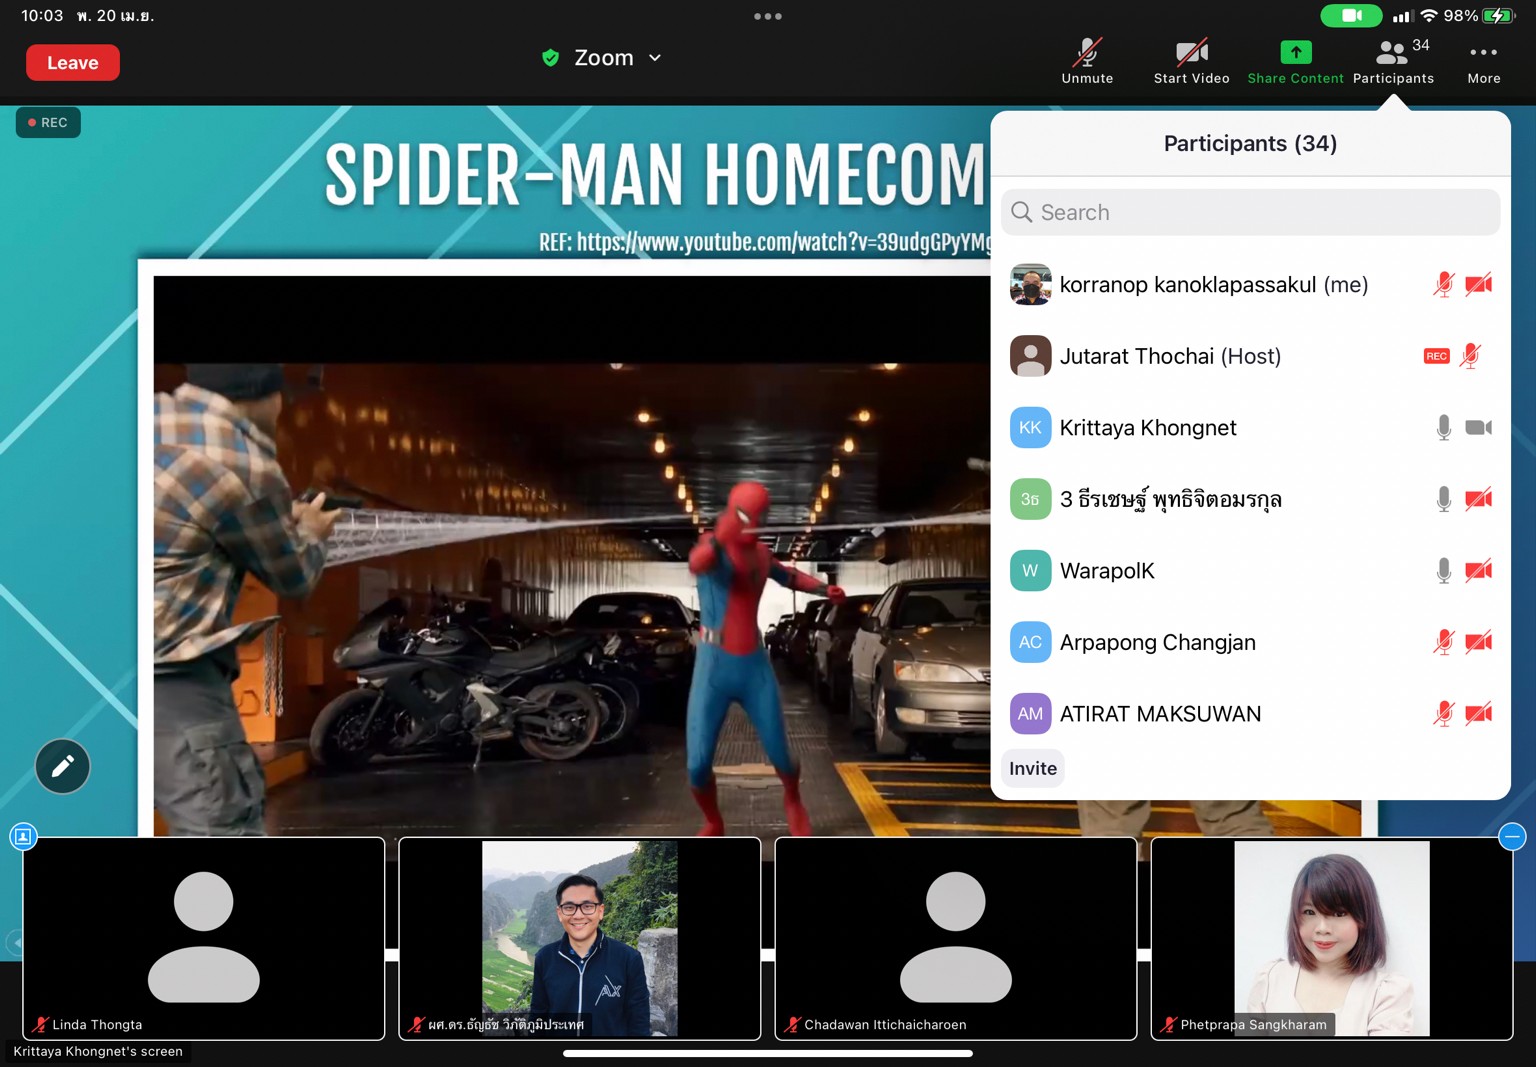Tap the three dots at top center
1536x1067 pixels.
768,16
